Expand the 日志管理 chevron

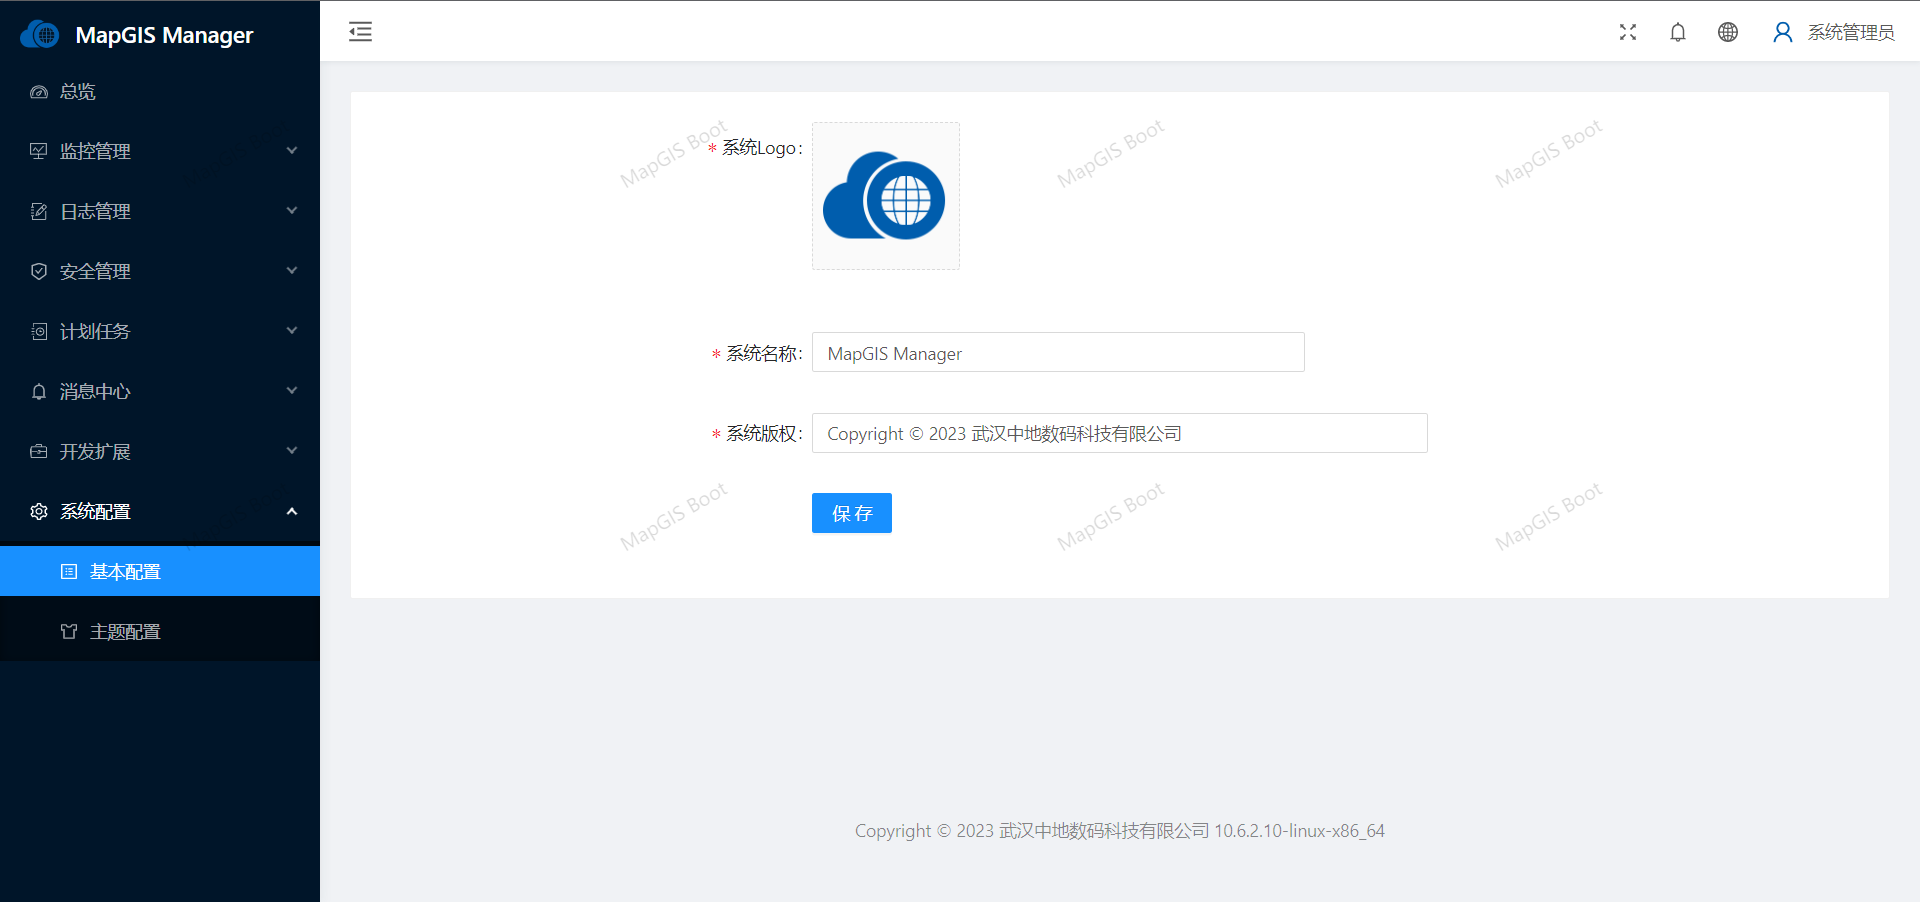[x=292, y=210]
